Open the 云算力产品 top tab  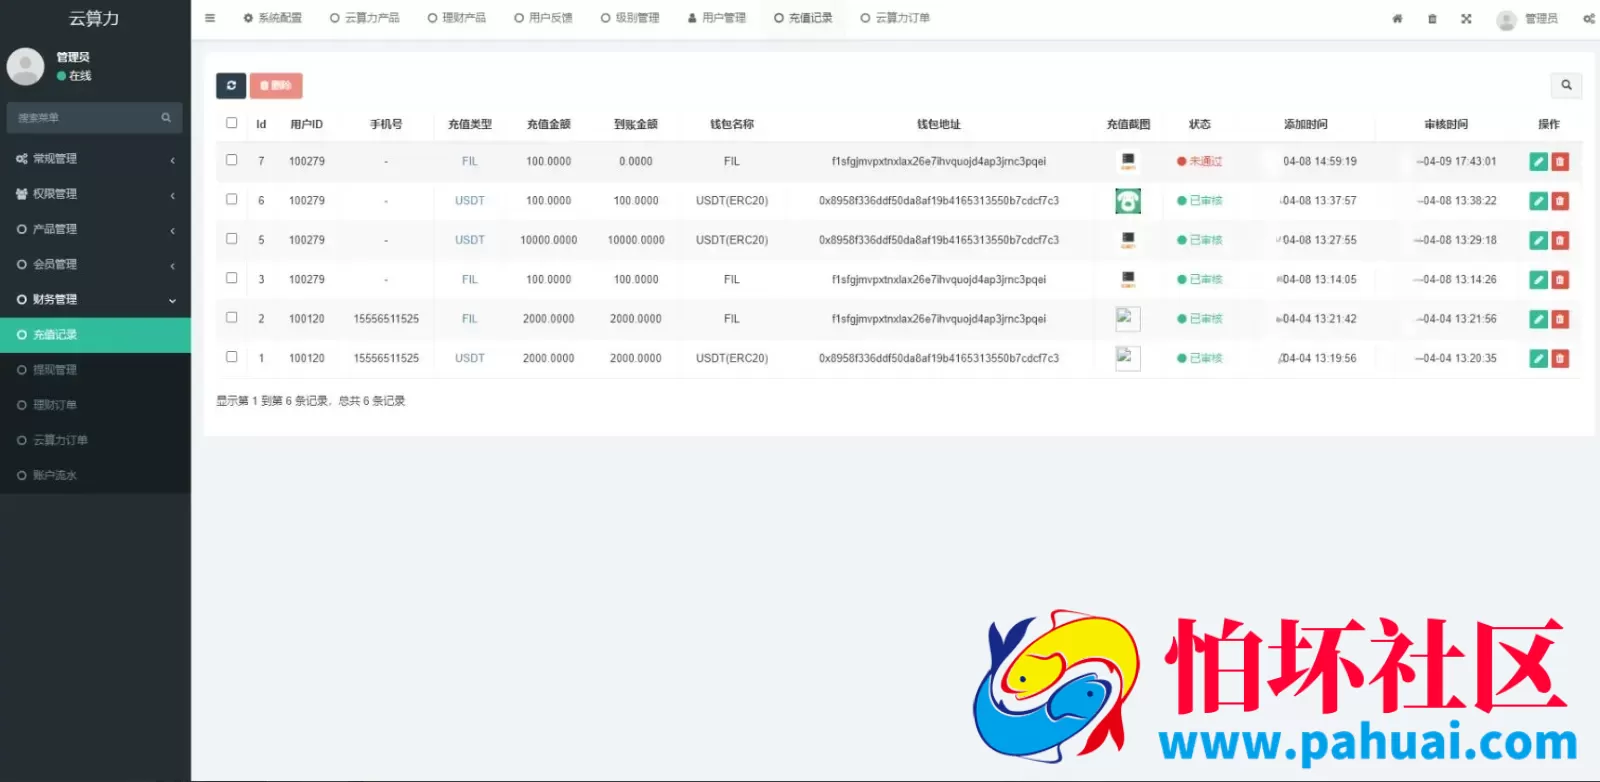pyautogui.click(x=364, y=18)
